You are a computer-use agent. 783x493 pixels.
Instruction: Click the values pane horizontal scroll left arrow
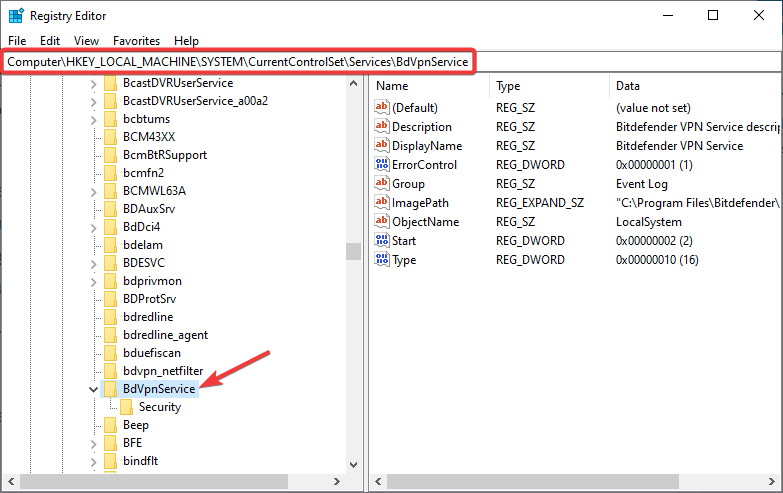tap(378, 482)
